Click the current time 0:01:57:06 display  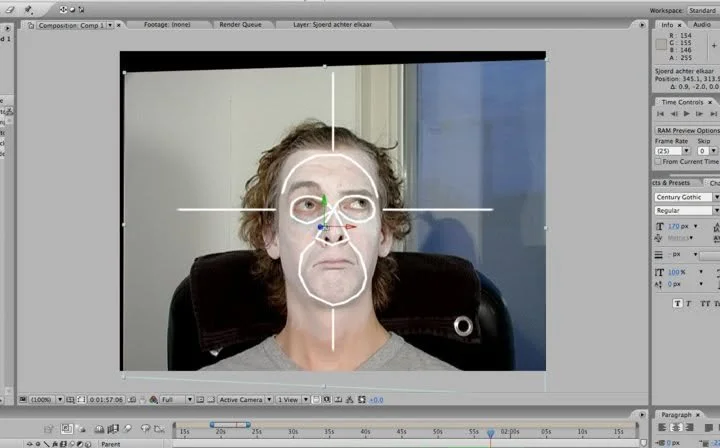point(107,400)
